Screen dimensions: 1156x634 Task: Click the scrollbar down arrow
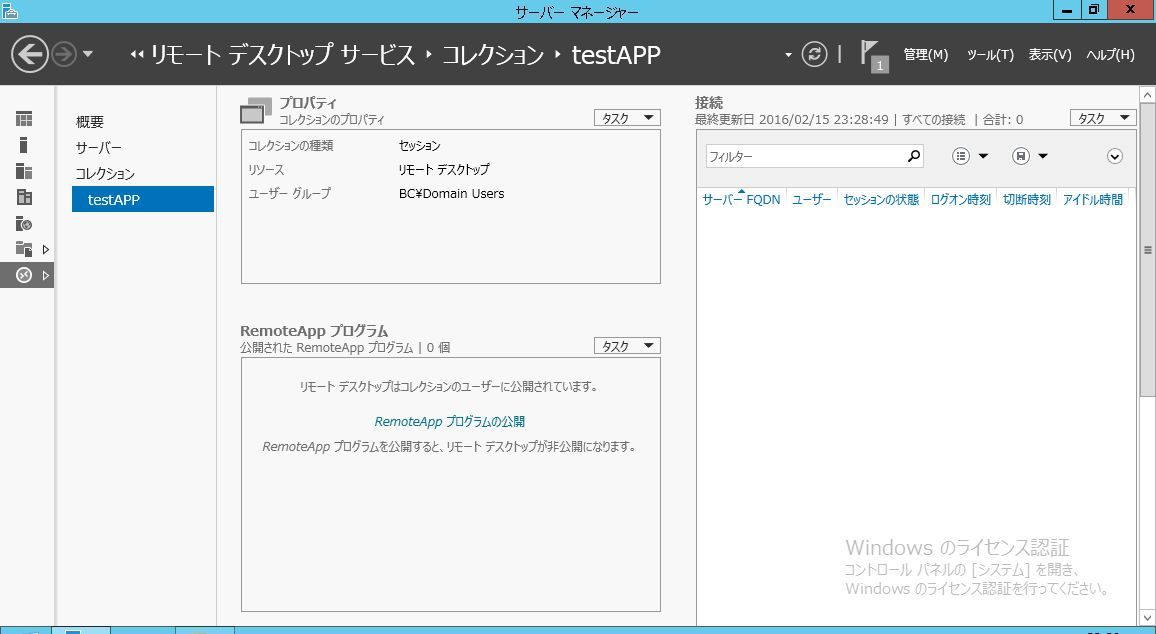(x=1148, y=618)
